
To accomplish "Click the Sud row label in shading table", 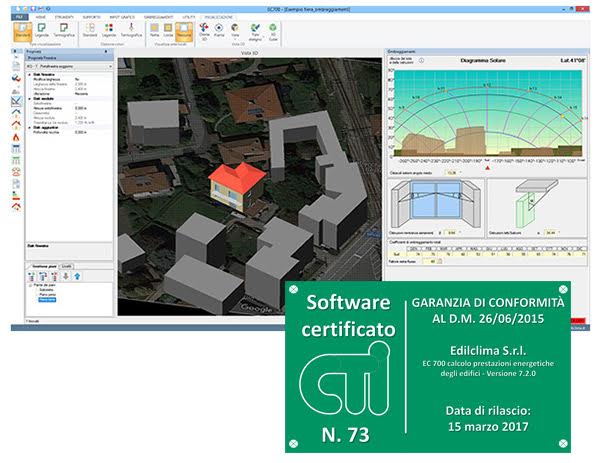I will point(397,254).
